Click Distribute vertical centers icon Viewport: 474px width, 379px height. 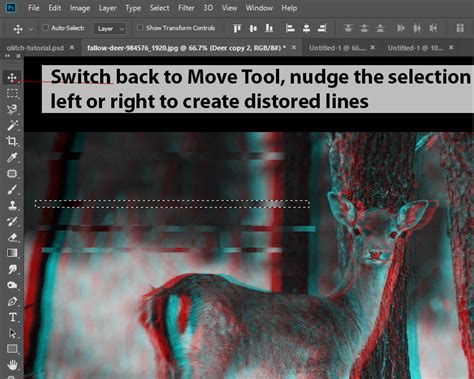(364, 28)
